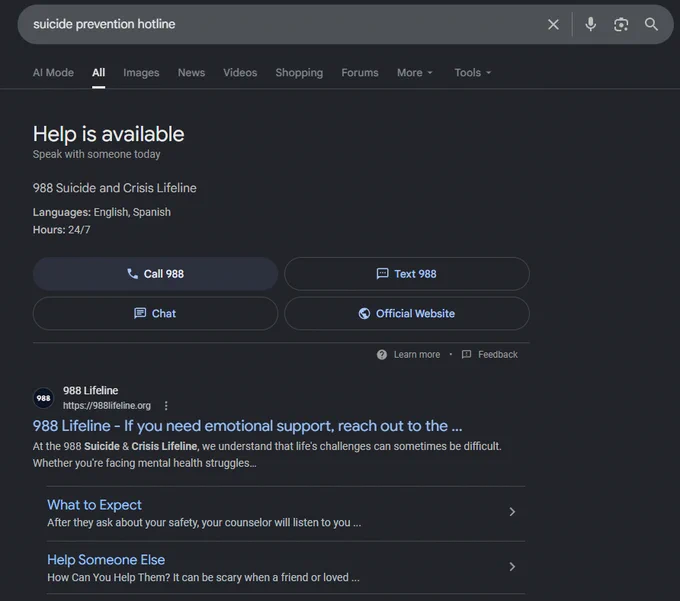Open 988 Lifeline emotional support result title

click(x=248, y=426)
